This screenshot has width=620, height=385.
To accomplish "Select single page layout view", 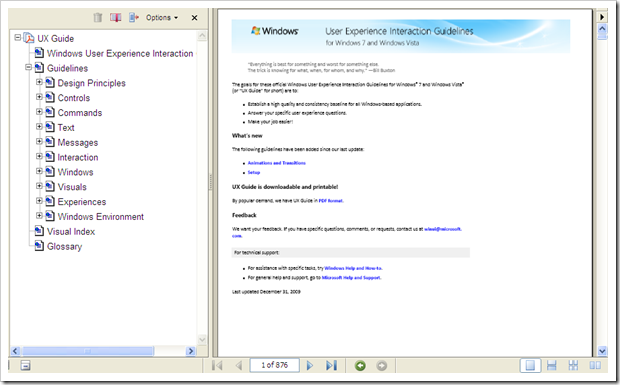I will pos(530,365).
